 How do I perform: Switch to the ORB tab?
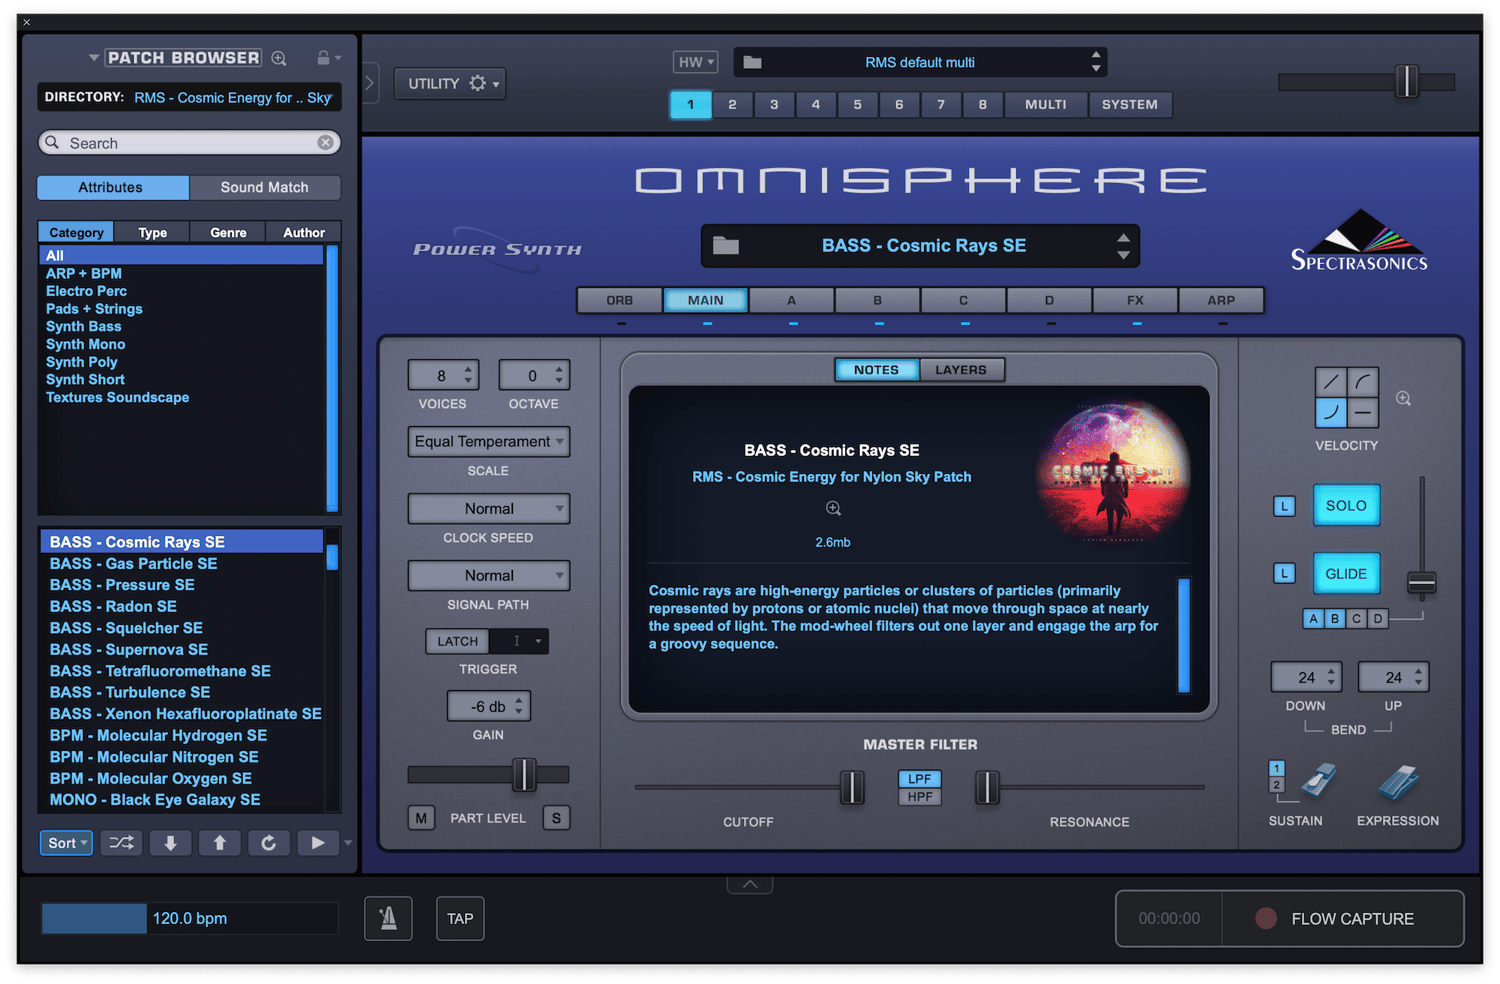coord(620,300)
